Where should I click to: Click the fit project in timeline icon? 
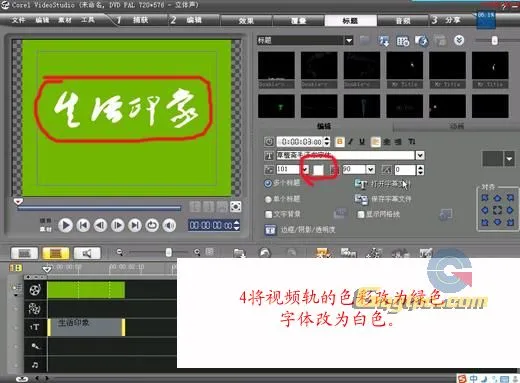click(210, 252)
